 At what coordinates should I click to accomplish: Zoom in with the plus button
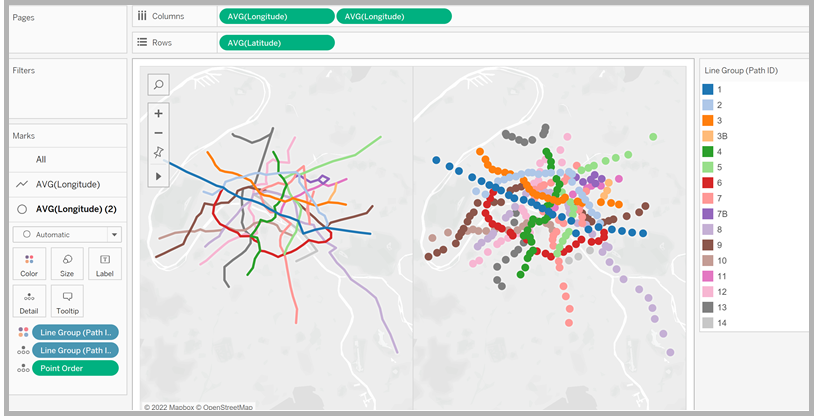pos(158,113)
